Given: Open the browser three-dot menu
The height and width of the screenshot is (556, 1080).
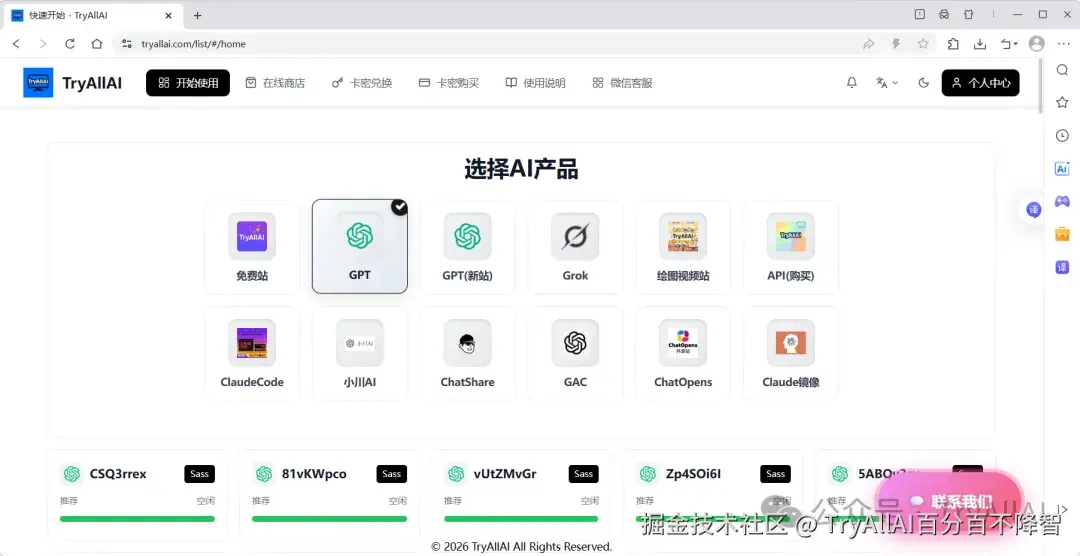Looking at the screenshot, I should (x=1063, y=43).
